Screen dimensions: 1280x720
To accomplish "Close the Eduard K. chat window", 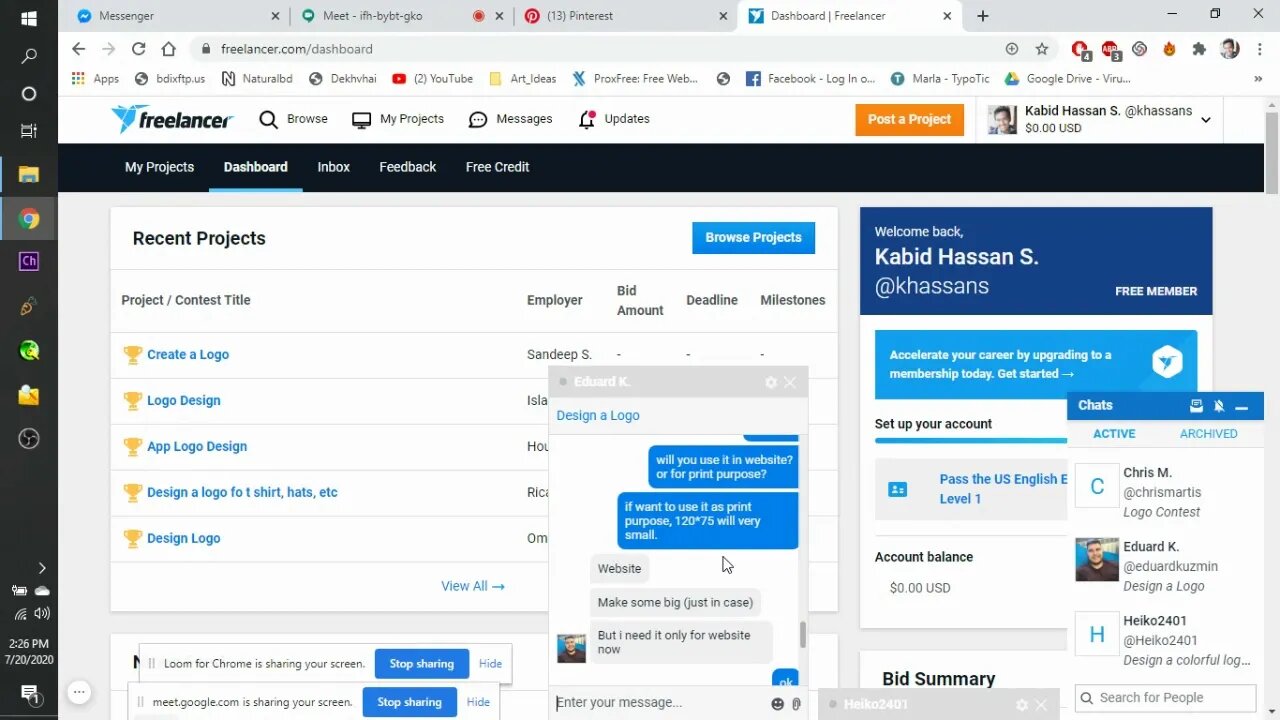I will 790,382.
